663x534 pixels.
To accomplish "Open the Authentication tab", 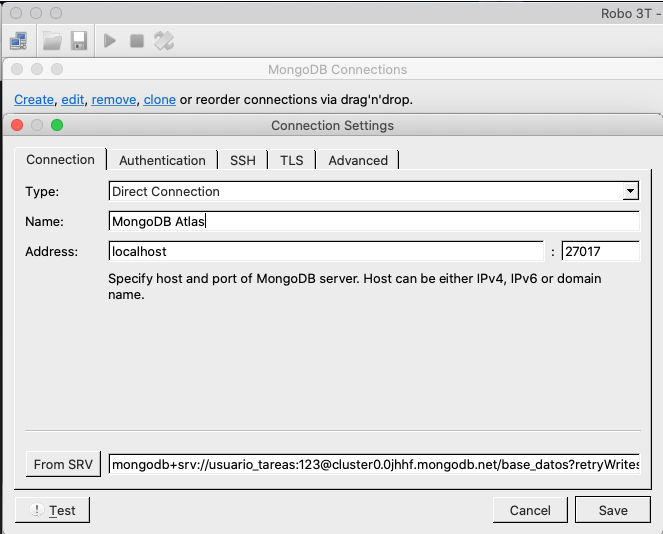I will [162, 160].
